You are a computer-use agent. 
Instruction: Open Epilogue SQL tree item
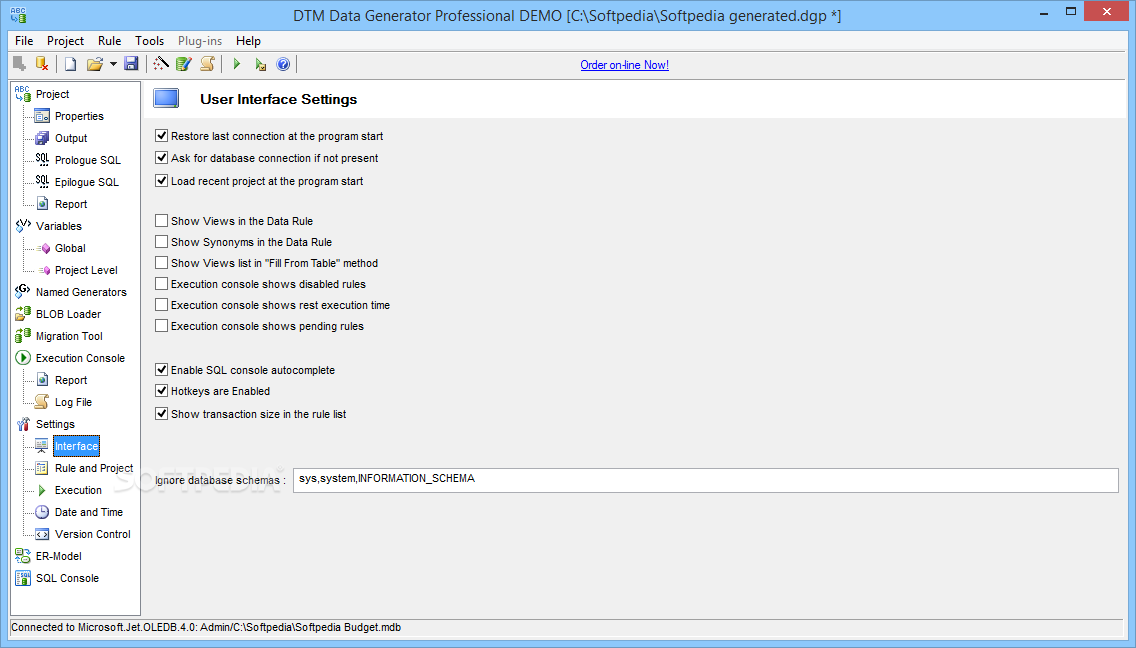pyautogui.click(x=86, y=182)
